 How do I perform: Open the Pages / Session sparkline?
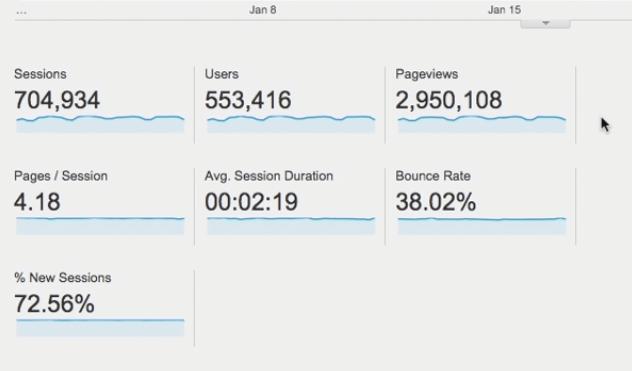100,226
